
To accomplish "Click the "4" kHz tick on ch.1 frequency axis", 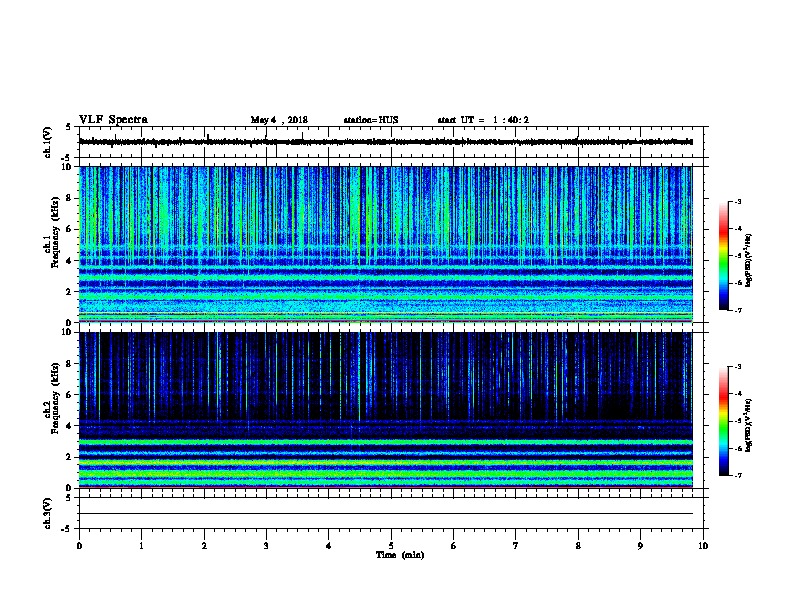I will pos(69,260).
